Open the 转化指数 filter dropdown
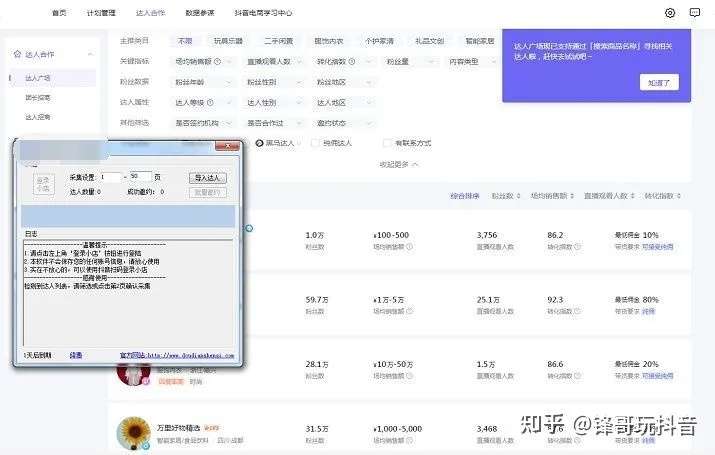Viewport: 715px width, 455px height. [344, 61]
